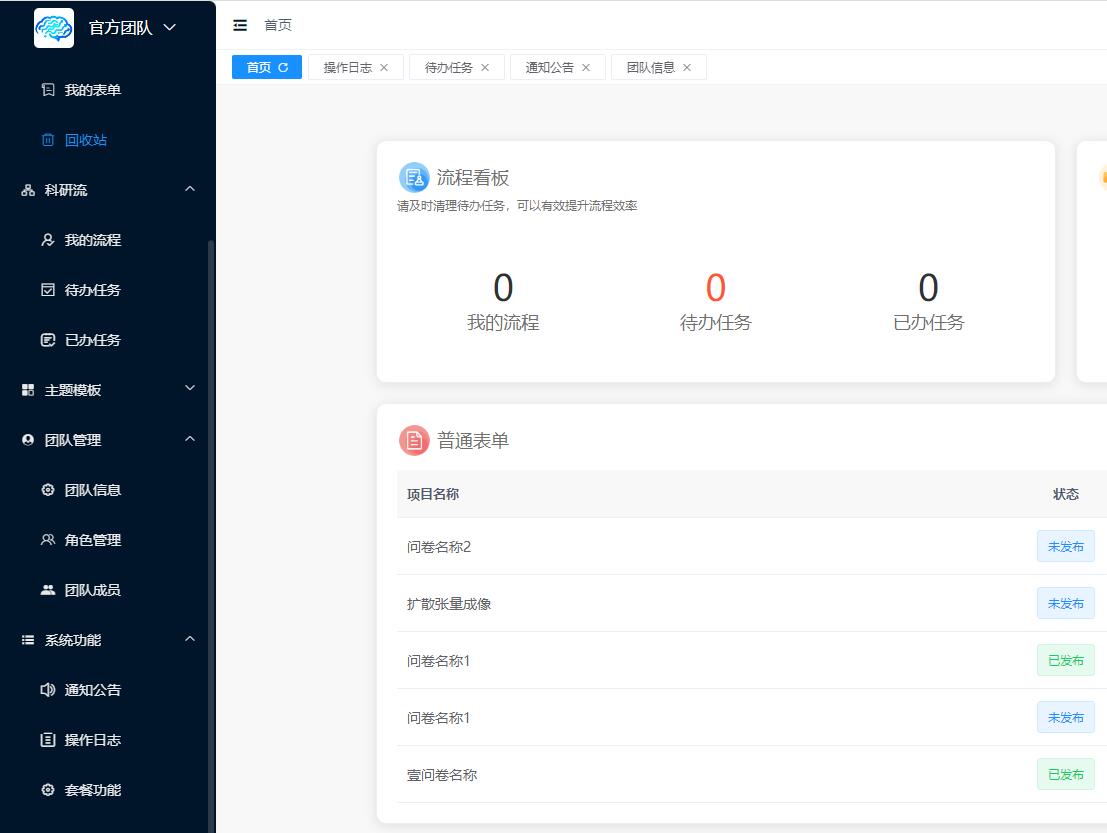Close the 团队信息 tab
Screen dimensions: 1107x833
(x=687, y=68)
